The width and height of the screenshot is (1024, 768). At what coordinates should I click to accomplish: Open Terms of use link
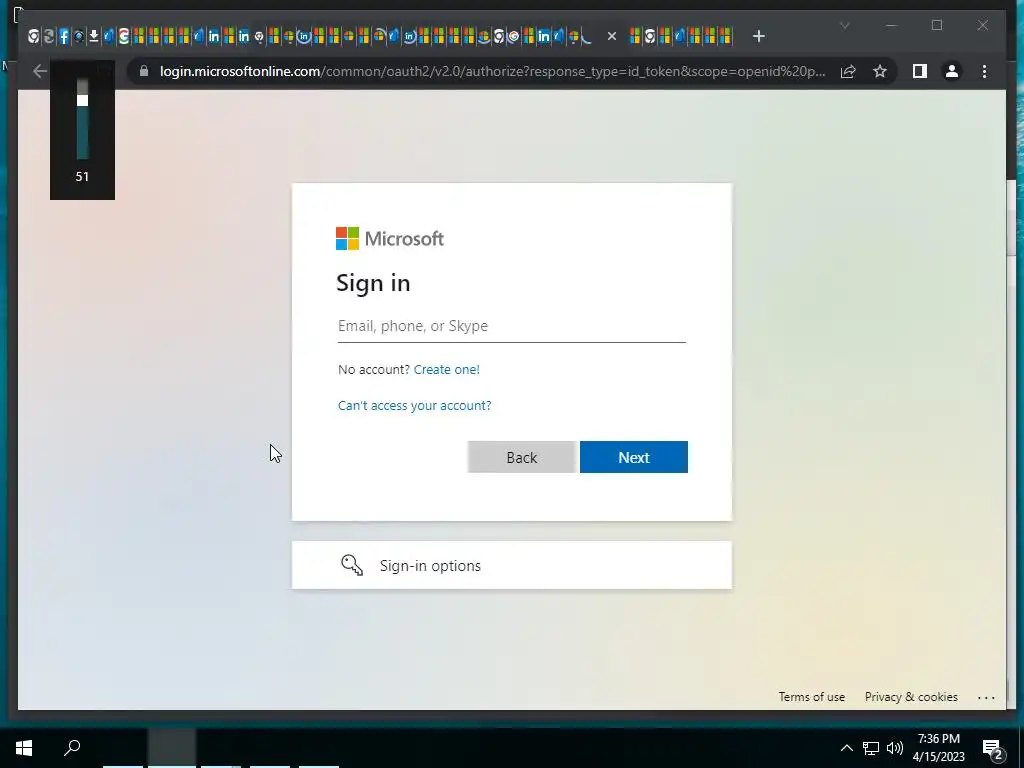coord(811,697)
